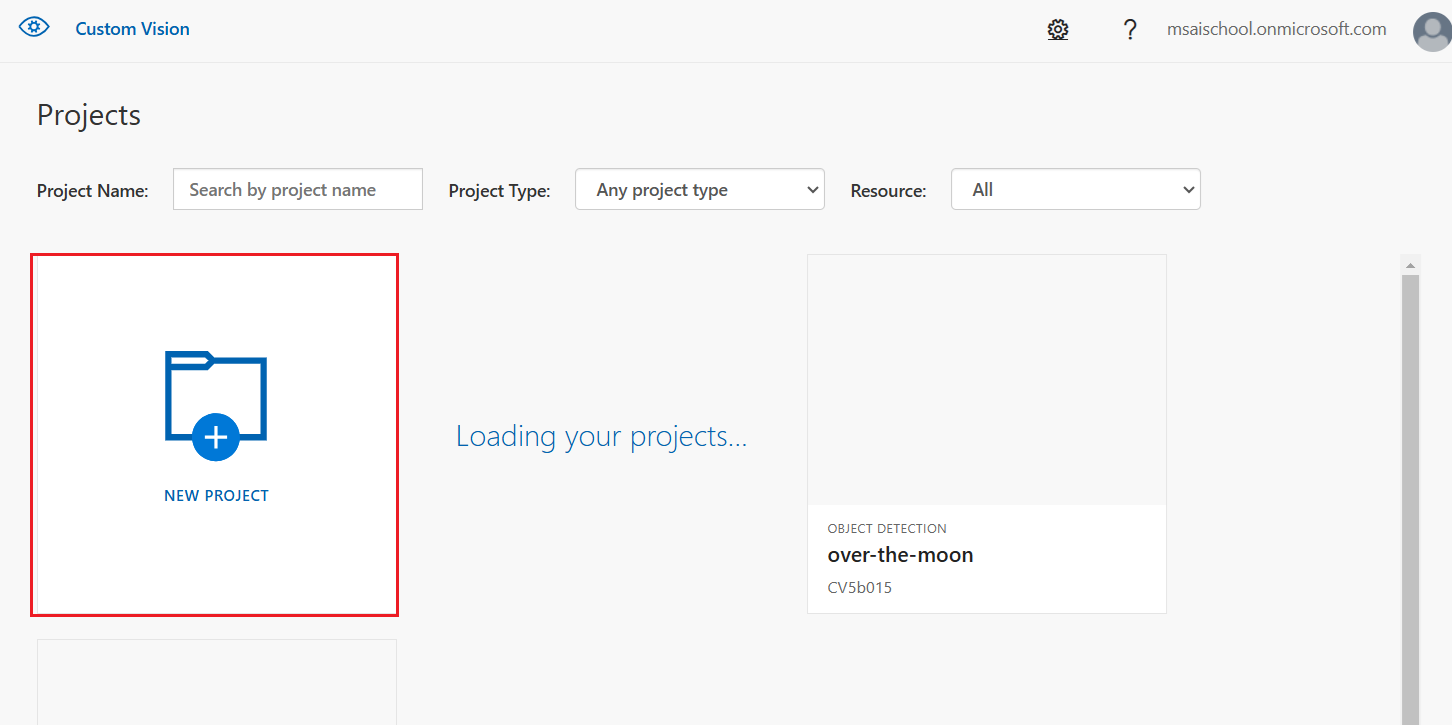This screenshot has width=1452, height=725.
Task: Click the vertical scrollbar track
Action: click(x=1411, y=500)
